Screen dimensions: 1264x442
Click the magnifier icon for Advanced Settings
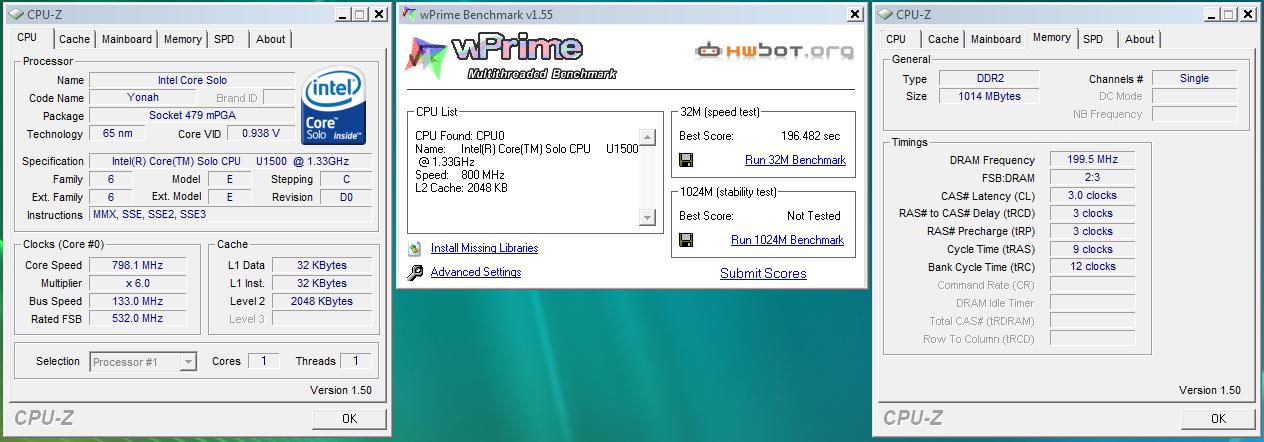(415, 272)
